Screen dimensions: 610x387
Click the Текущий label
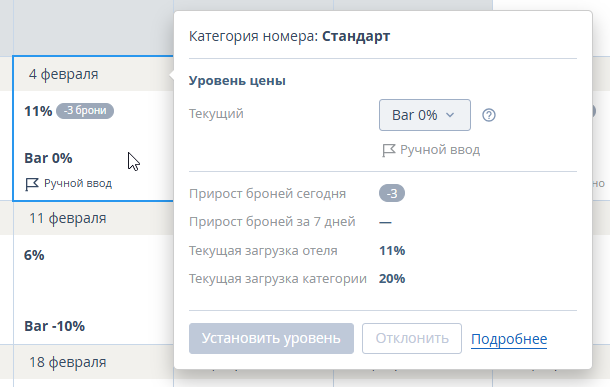[216, 114]
